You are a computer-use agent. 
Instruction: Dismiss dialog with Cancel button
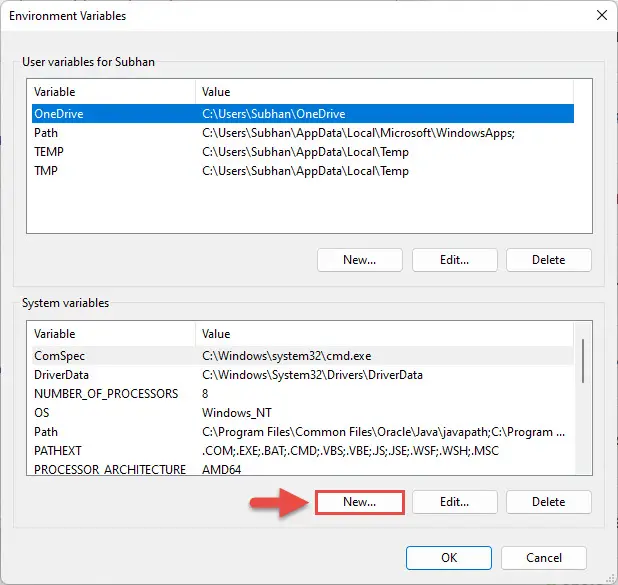[544, 558]
